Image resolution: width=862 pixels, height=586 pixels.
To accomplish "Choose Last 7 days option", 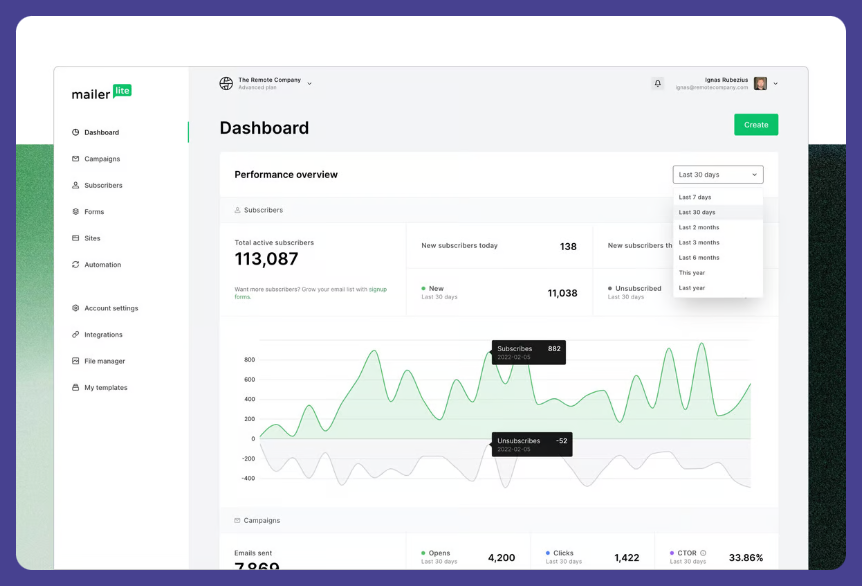I will click(x=718, y=197).
